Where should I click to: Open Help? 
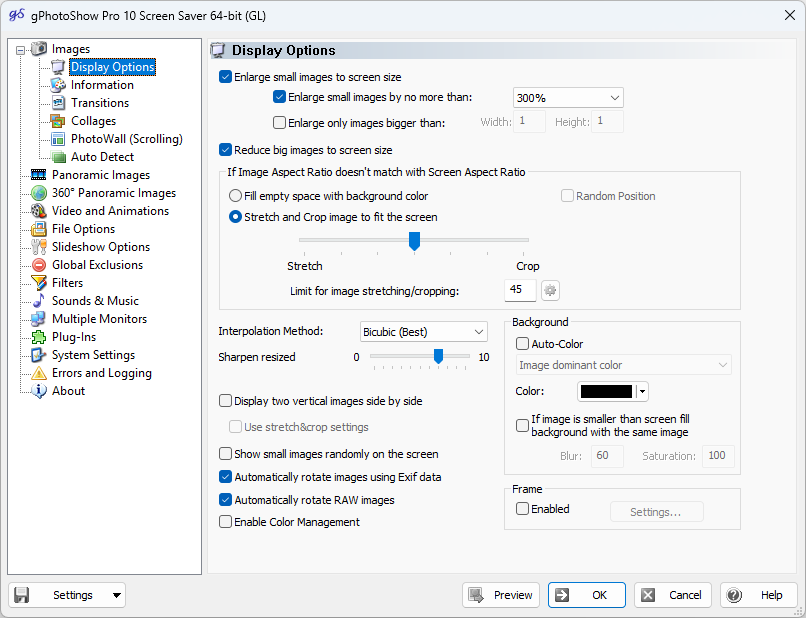coord(759,594)
